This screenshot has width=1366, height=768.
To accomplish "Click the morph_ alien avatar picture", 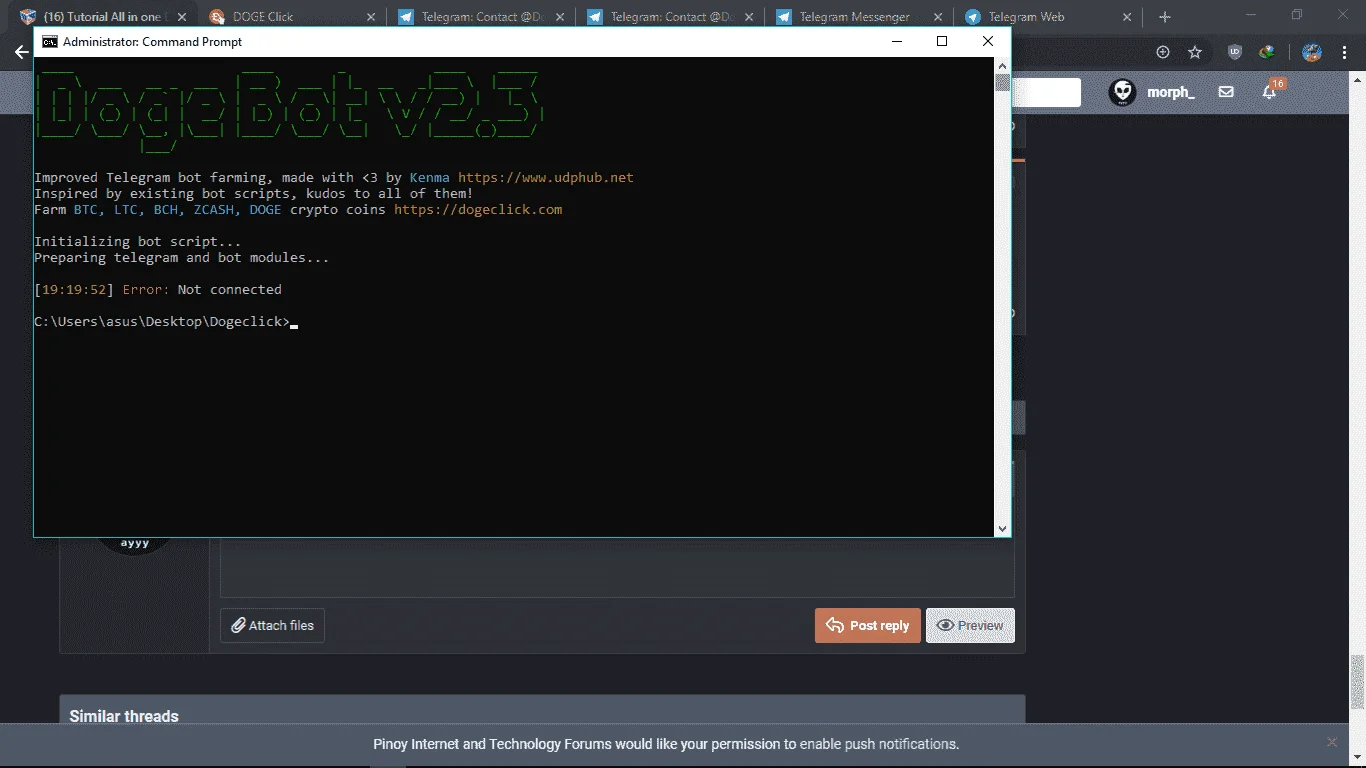I will 1123,92.
